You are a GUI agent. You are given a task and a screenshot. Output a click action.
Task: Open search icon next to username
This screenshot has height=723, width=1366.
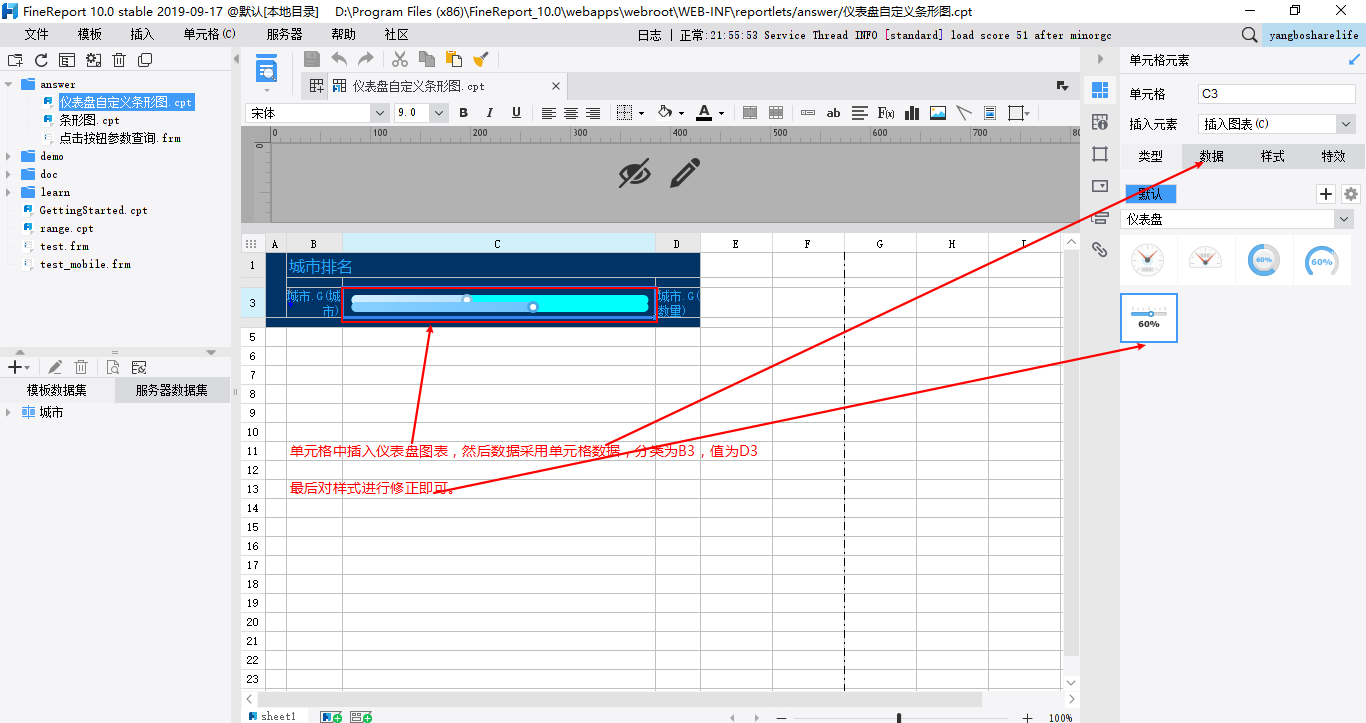point(1250,35)
